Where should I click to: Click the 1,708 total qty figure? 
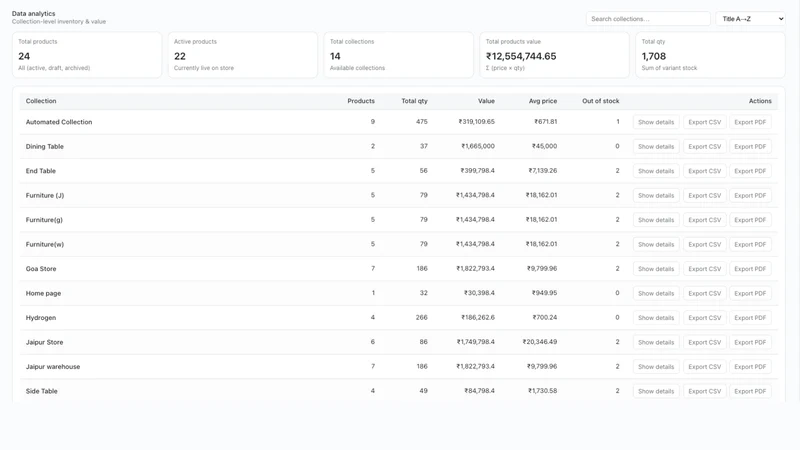click(654, 56)
